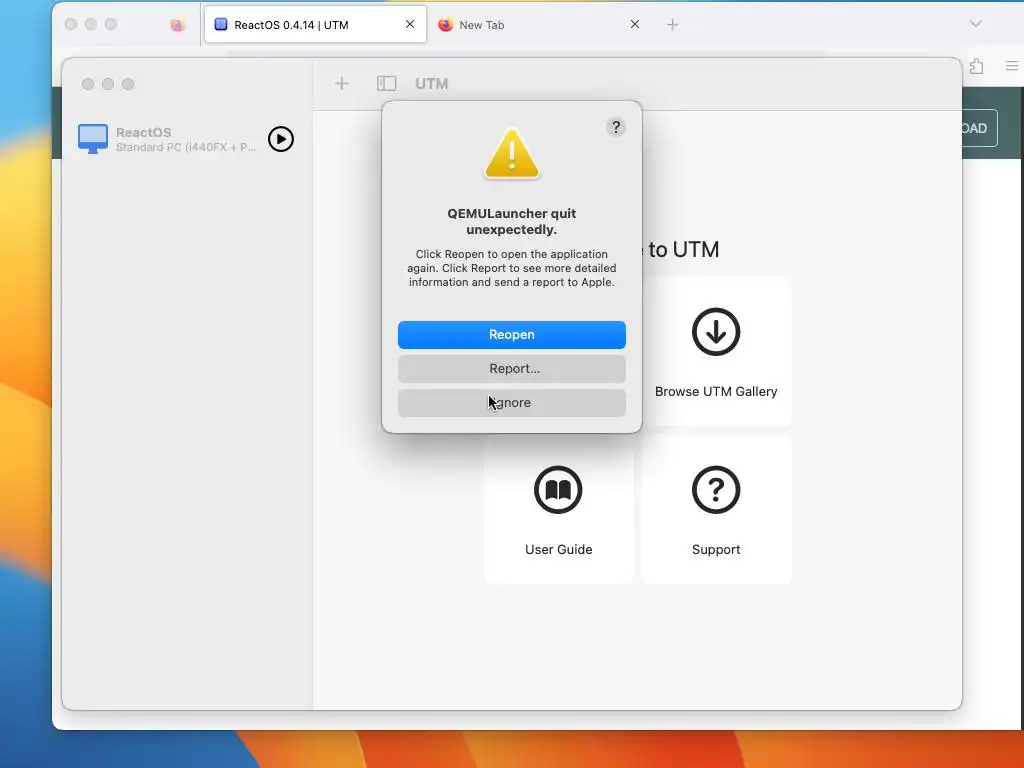Switch to the New Tab browser tab

point(536,25)
